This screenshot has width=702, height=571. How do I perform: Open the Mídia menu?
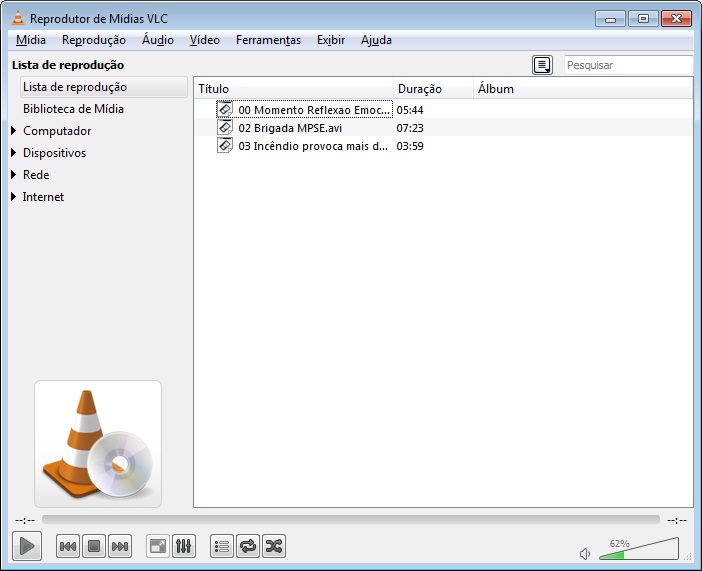click(x=31, y=40)
